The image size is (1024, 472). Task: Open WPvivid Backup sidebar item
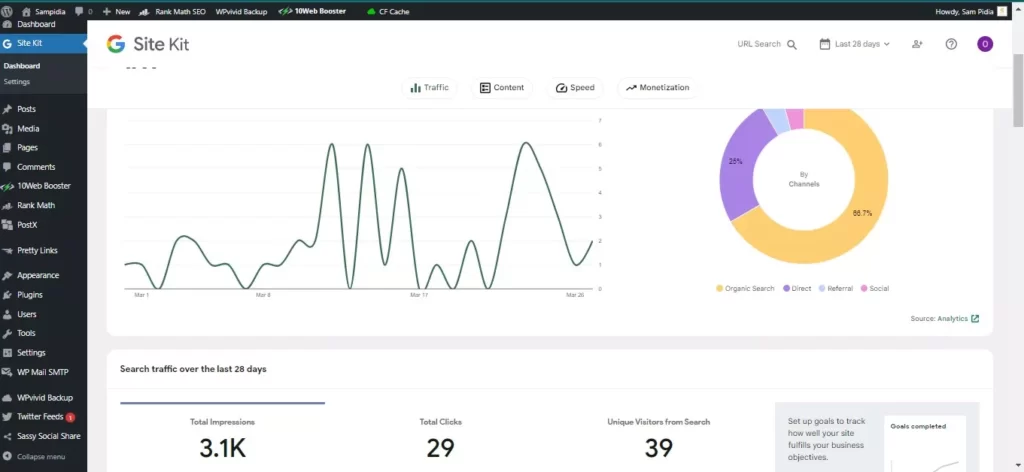point(43,398)
